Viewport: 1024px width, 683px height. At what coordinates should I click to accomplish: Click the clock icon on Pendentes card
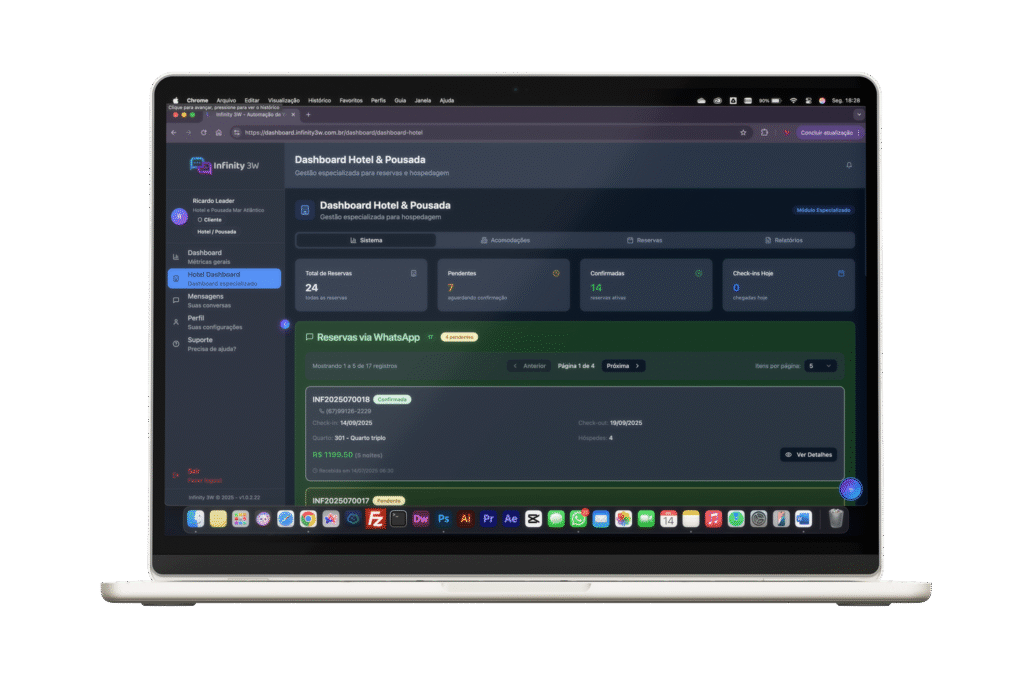pyautogui.click(x=556, y=273)
